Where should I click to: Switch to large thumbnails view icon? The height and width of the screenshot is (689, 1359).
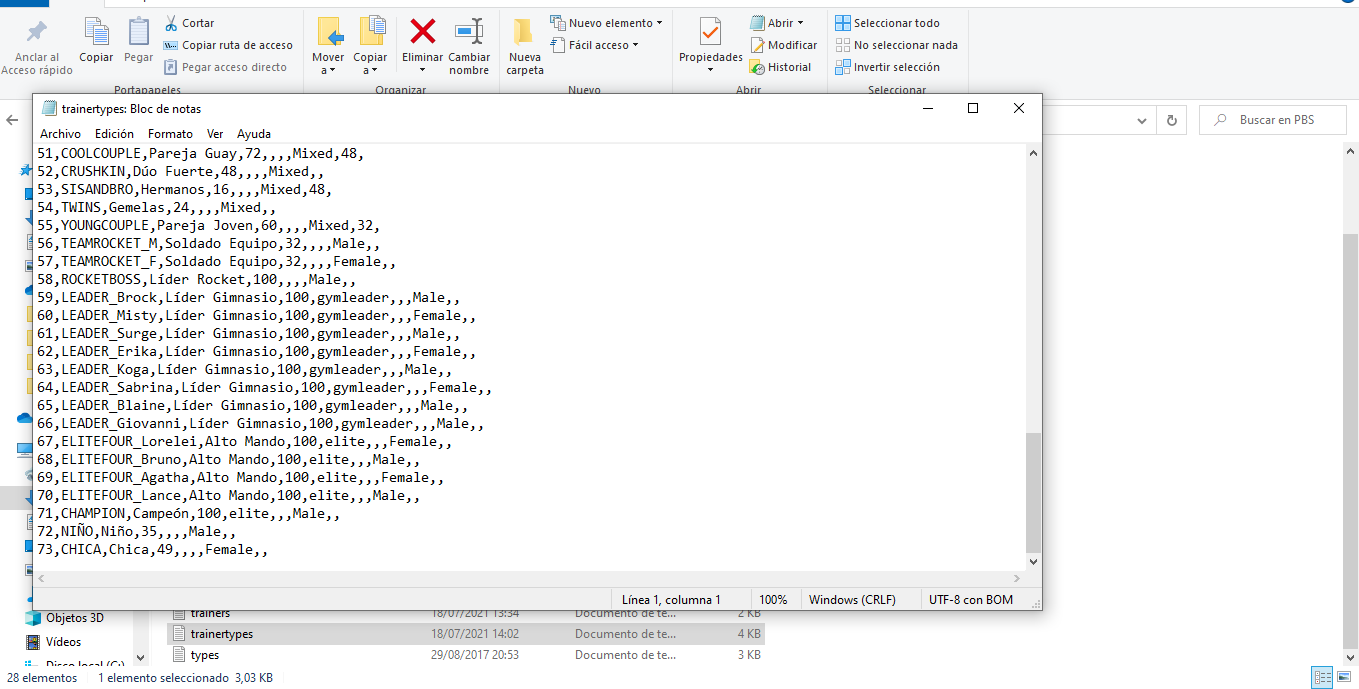(x=1345, y=677)
